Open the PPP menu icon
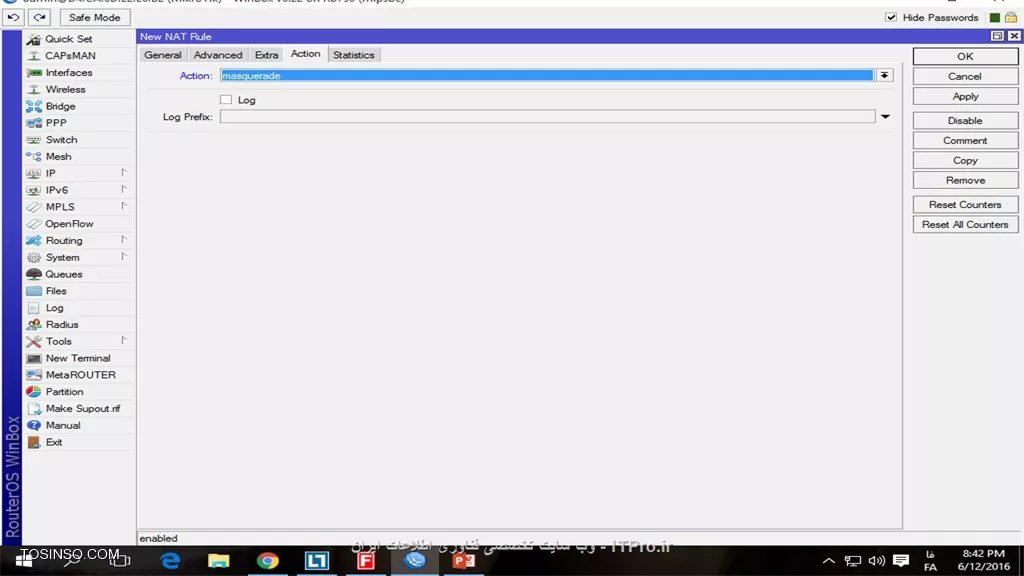Image resolution: width=1024 pixels, height=576 pixels. (x=34, y=123)
